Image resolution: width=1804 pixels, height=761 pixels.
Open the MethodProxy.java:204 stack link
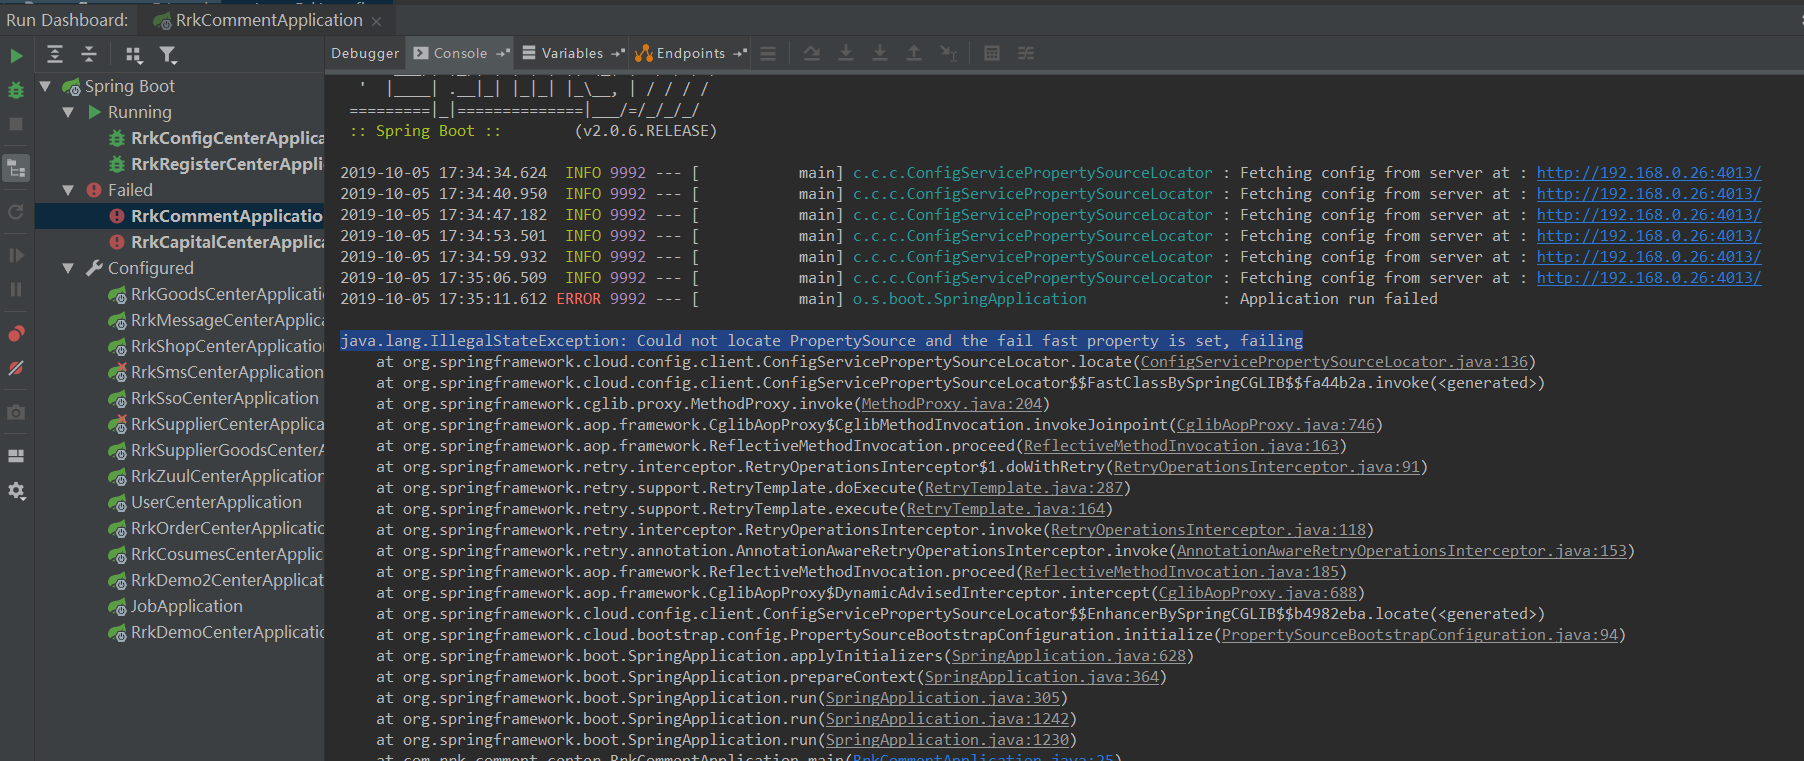click(951, 404)
